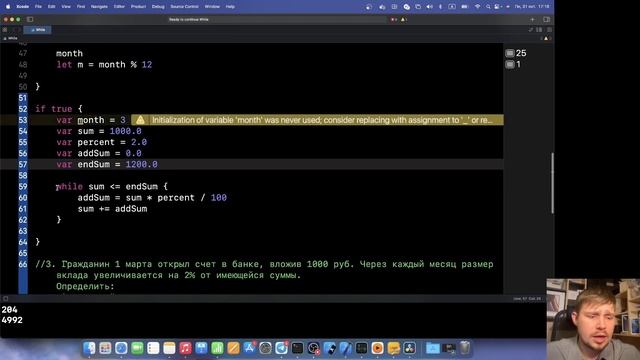Viewport: 640px width, 360px height.
Task: Click the warning triangle on line 53
Action: click(x=140, y=120)
